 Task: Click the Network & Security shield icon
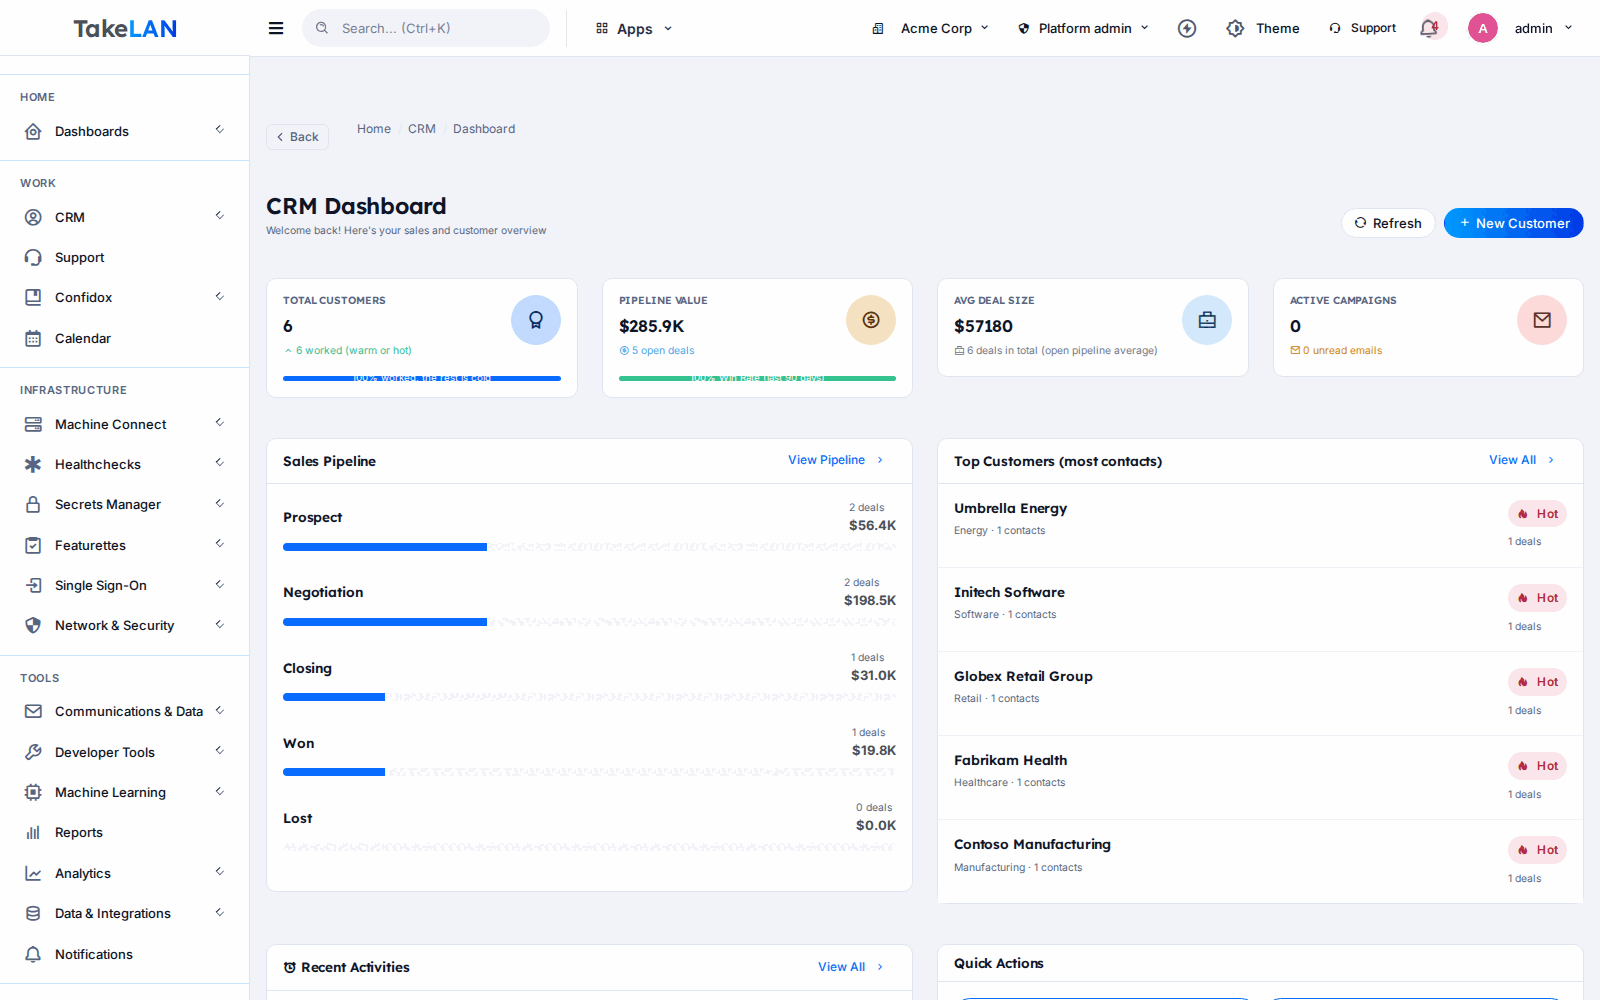coord(33,625)
